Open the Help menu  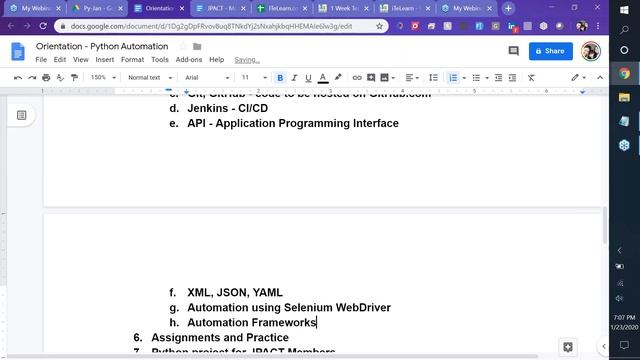[217, 60]
